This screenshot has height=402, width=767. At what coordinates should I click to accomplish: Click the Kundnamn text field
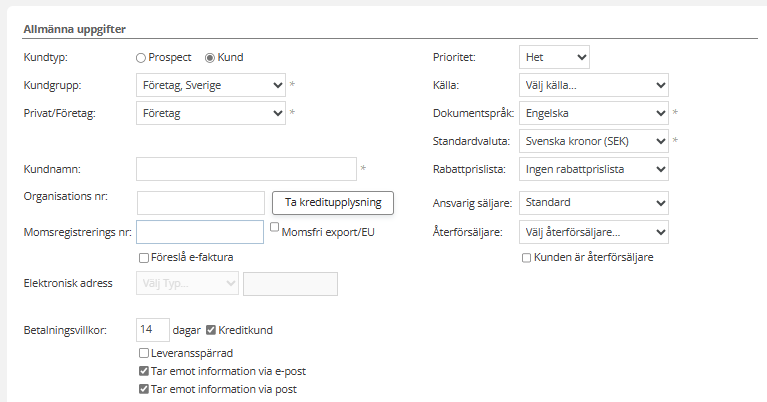(x=246, y=169)
